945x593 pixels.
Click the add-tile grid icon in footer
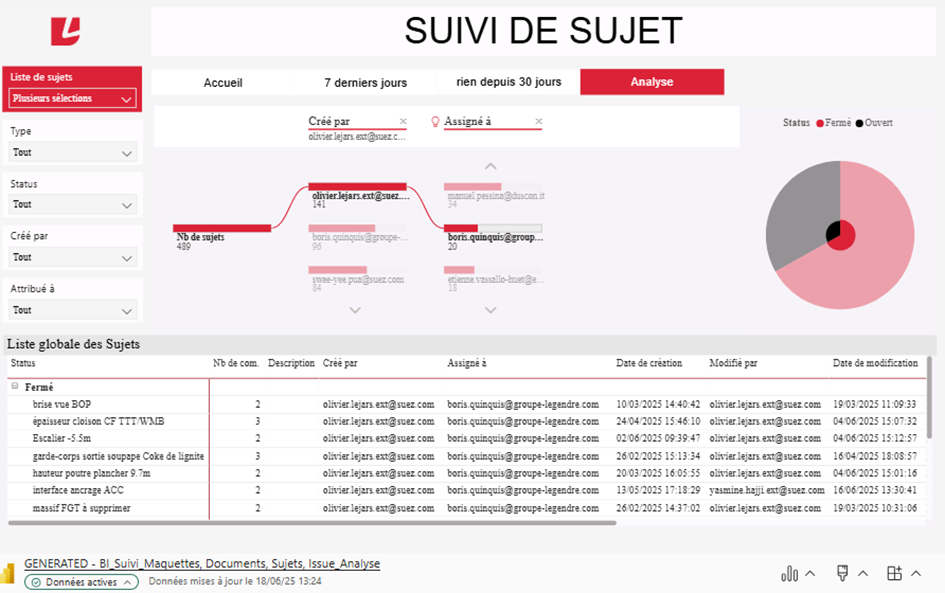(x=894, y=573)
